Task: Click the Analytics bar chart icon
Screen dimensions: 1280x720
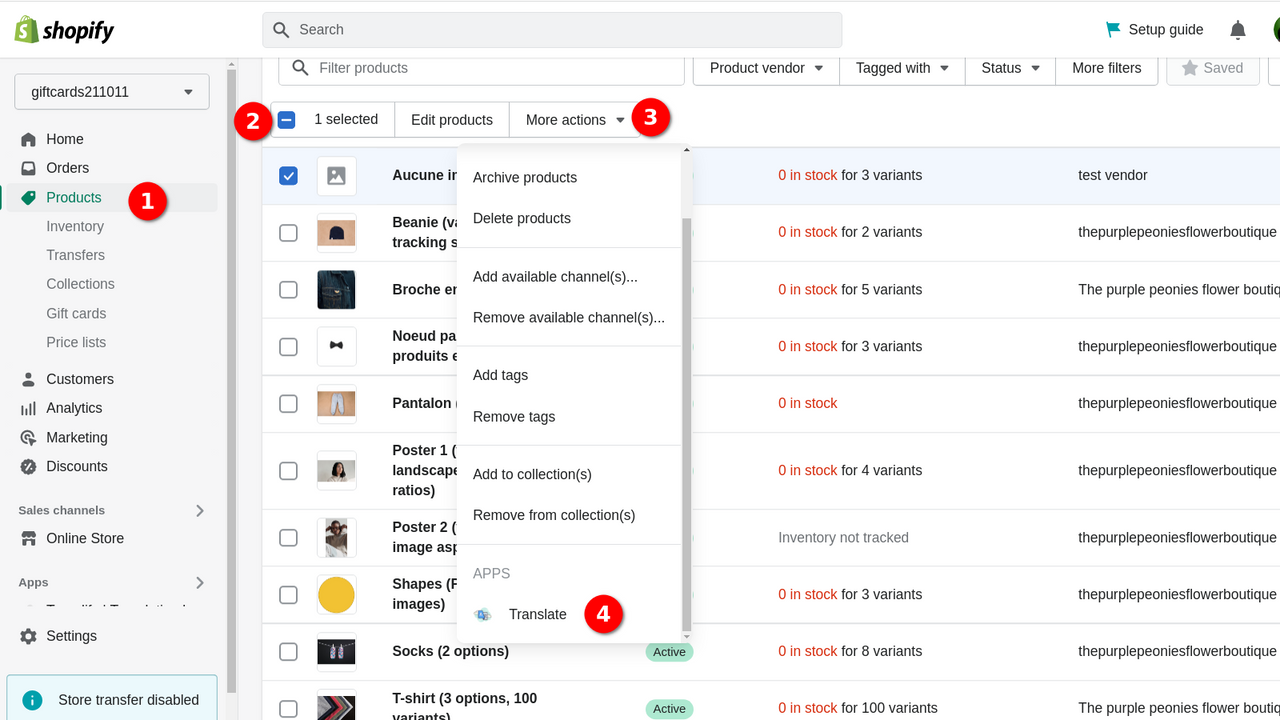Action: [x=28, y=408]
